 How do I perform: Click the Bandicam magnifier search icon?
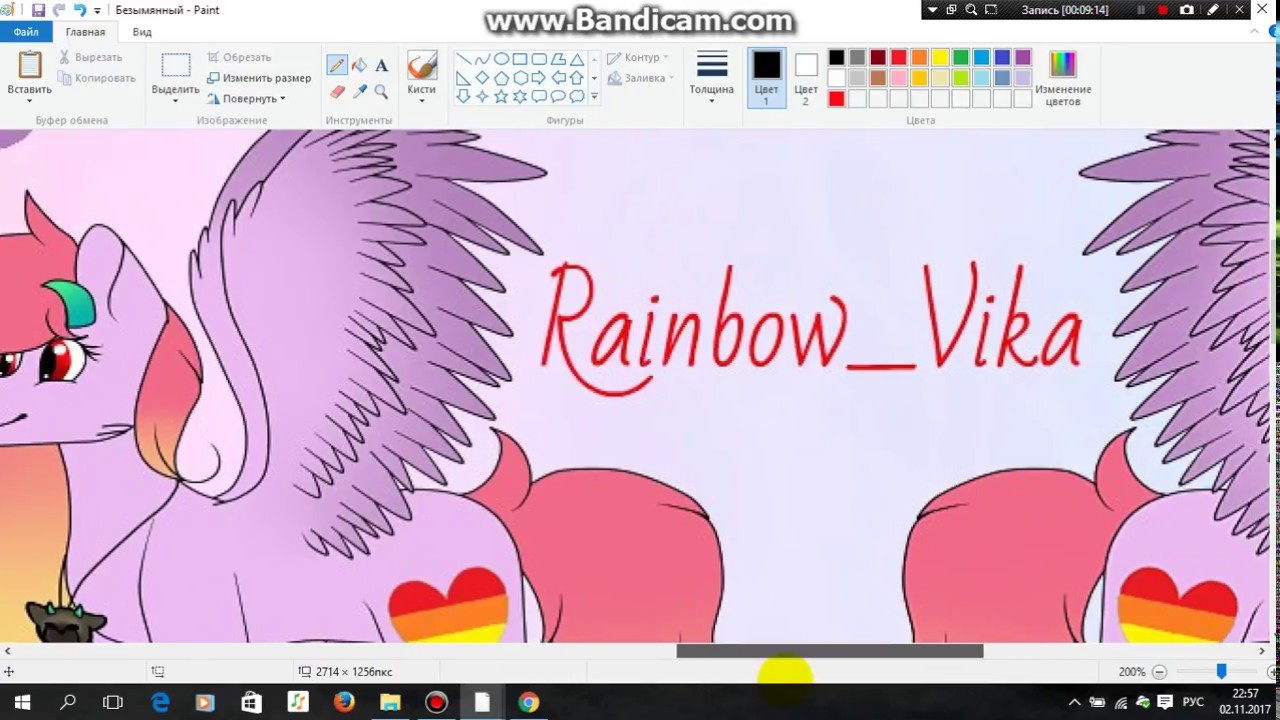pyautogui.click(x=971, y=10)
